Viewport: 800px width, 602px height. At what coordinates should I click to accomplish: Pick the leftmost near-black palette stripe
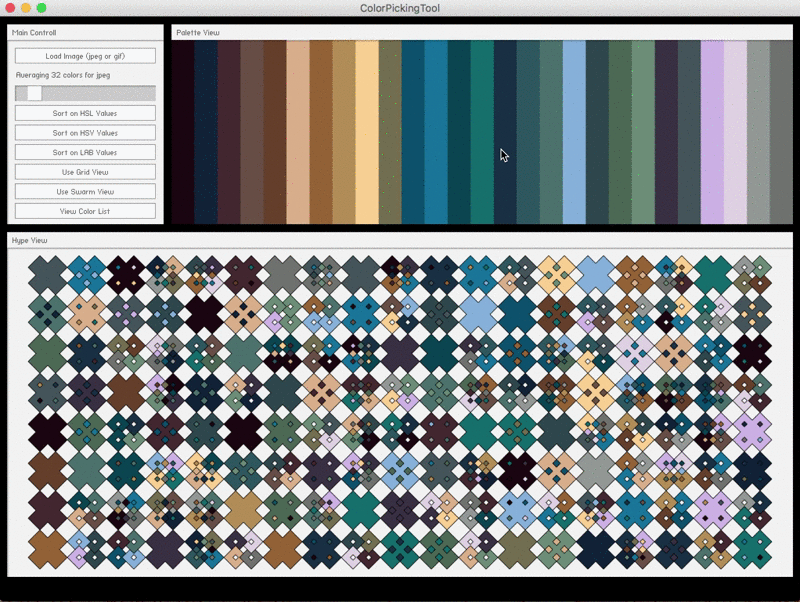pyautogui.click(x=183, y=132)
